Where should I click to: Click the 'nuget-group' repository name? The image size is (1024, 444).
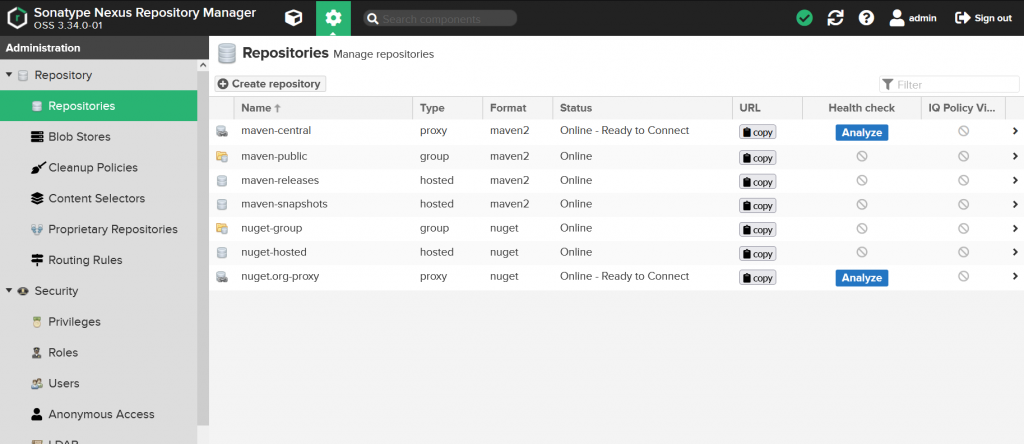pos(272,229)
